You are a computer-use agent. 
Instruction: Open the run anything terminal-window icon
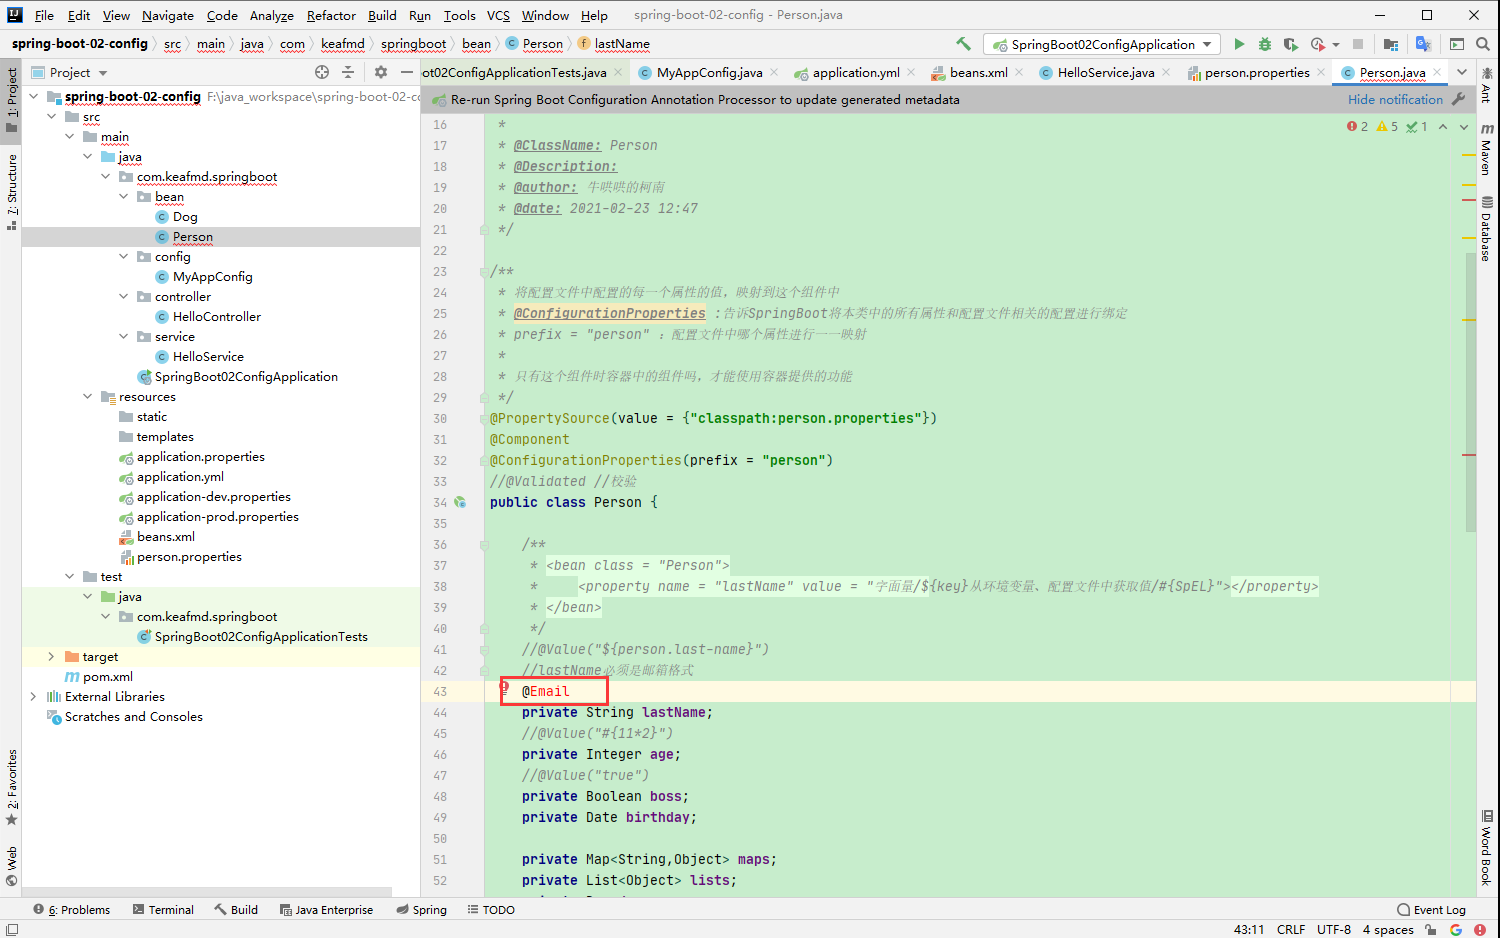[1457, 44]
